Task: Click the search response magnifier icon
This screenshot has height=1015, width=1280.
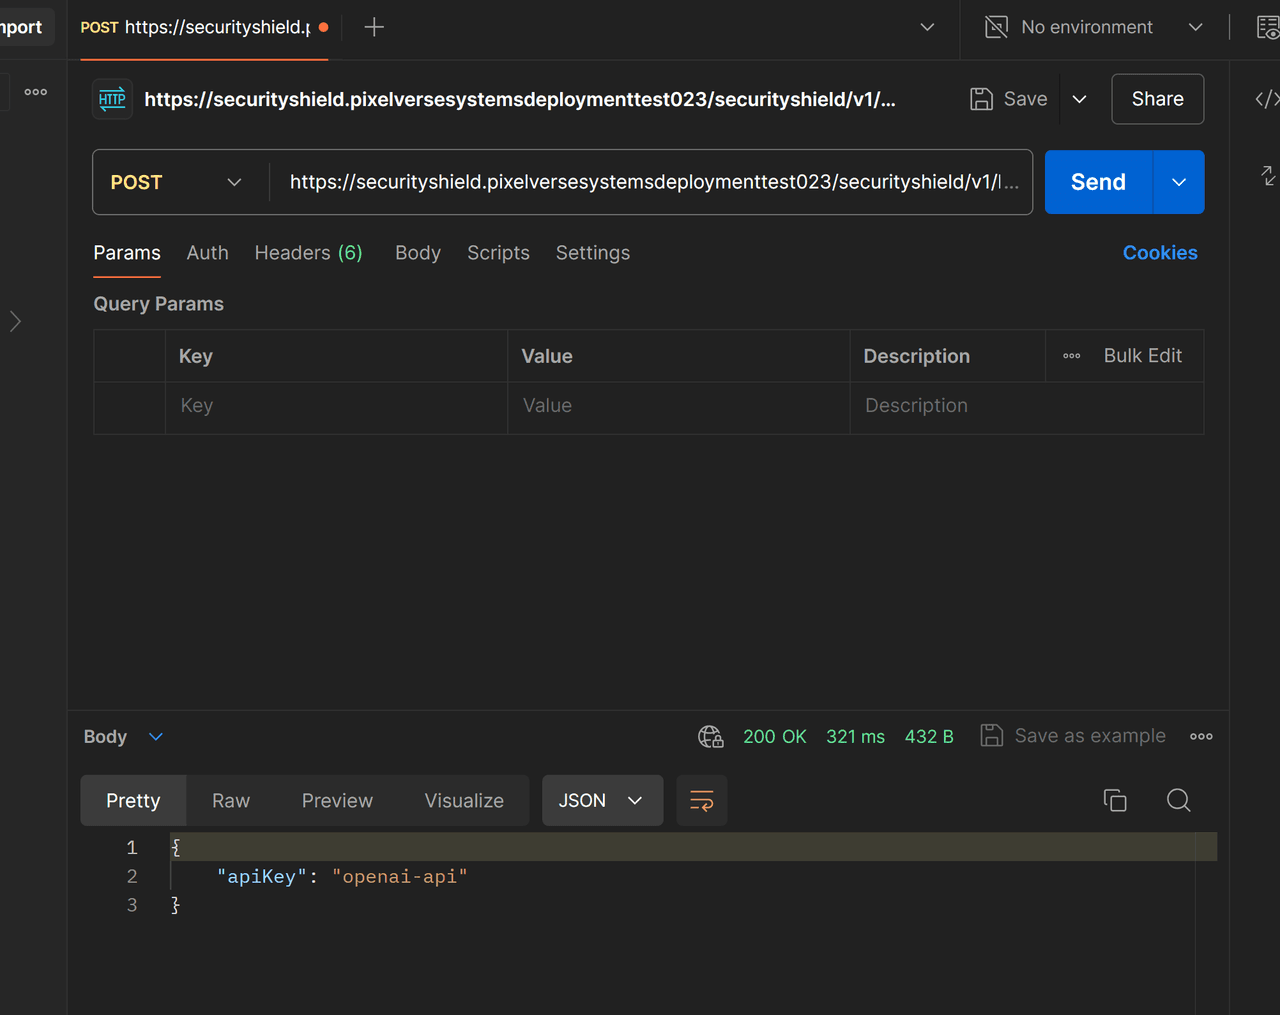Action: pos(1178,800)
